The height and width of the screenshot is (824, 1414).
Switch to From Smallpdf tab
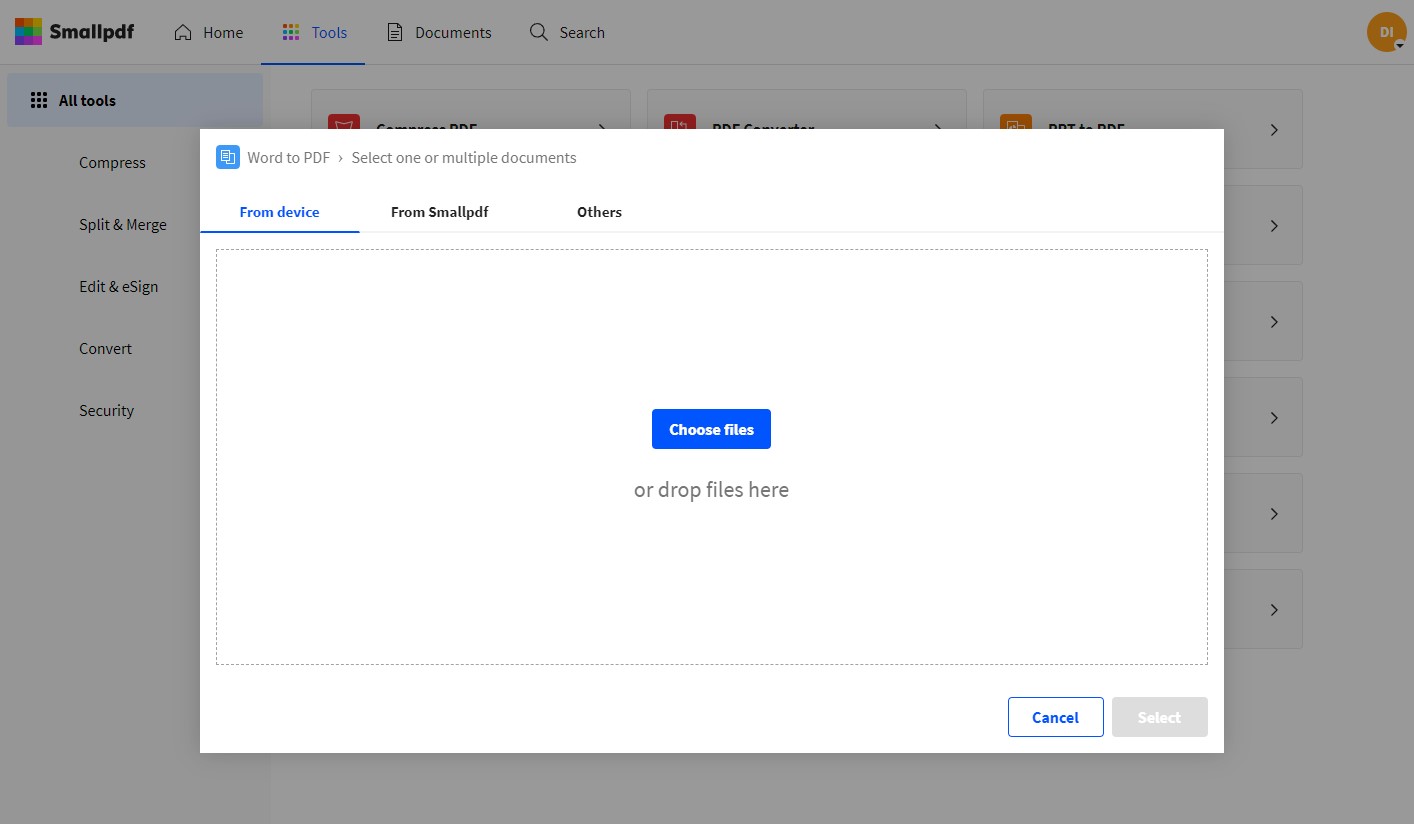click(x=439, y=212)
